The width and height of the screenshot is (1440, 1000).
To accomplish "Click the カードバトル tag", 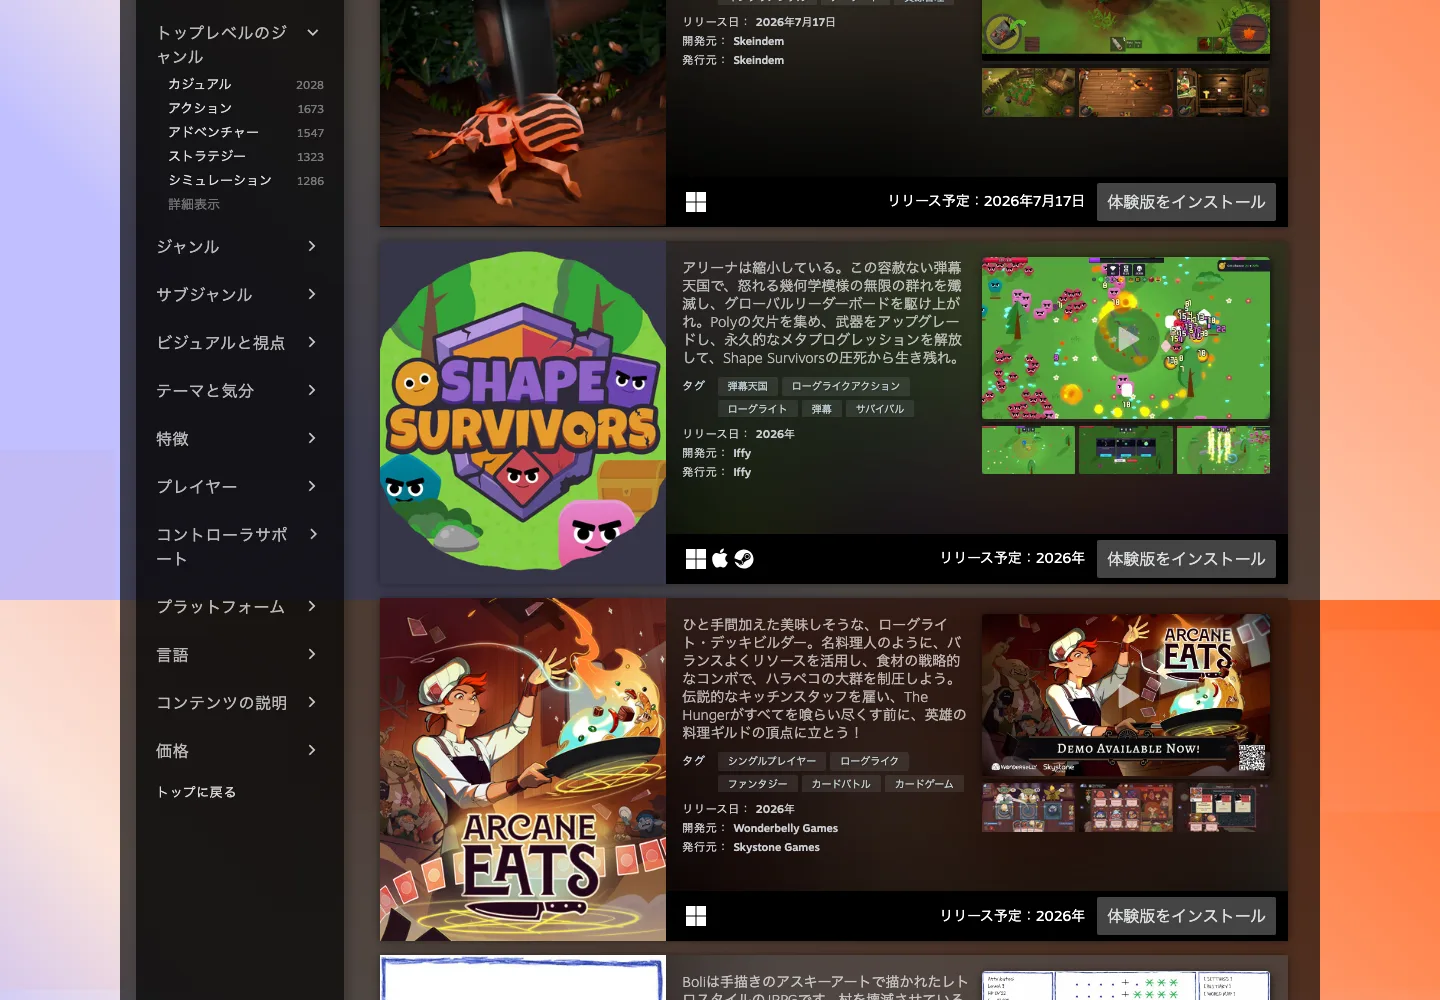I will click(x=841, y=784).
